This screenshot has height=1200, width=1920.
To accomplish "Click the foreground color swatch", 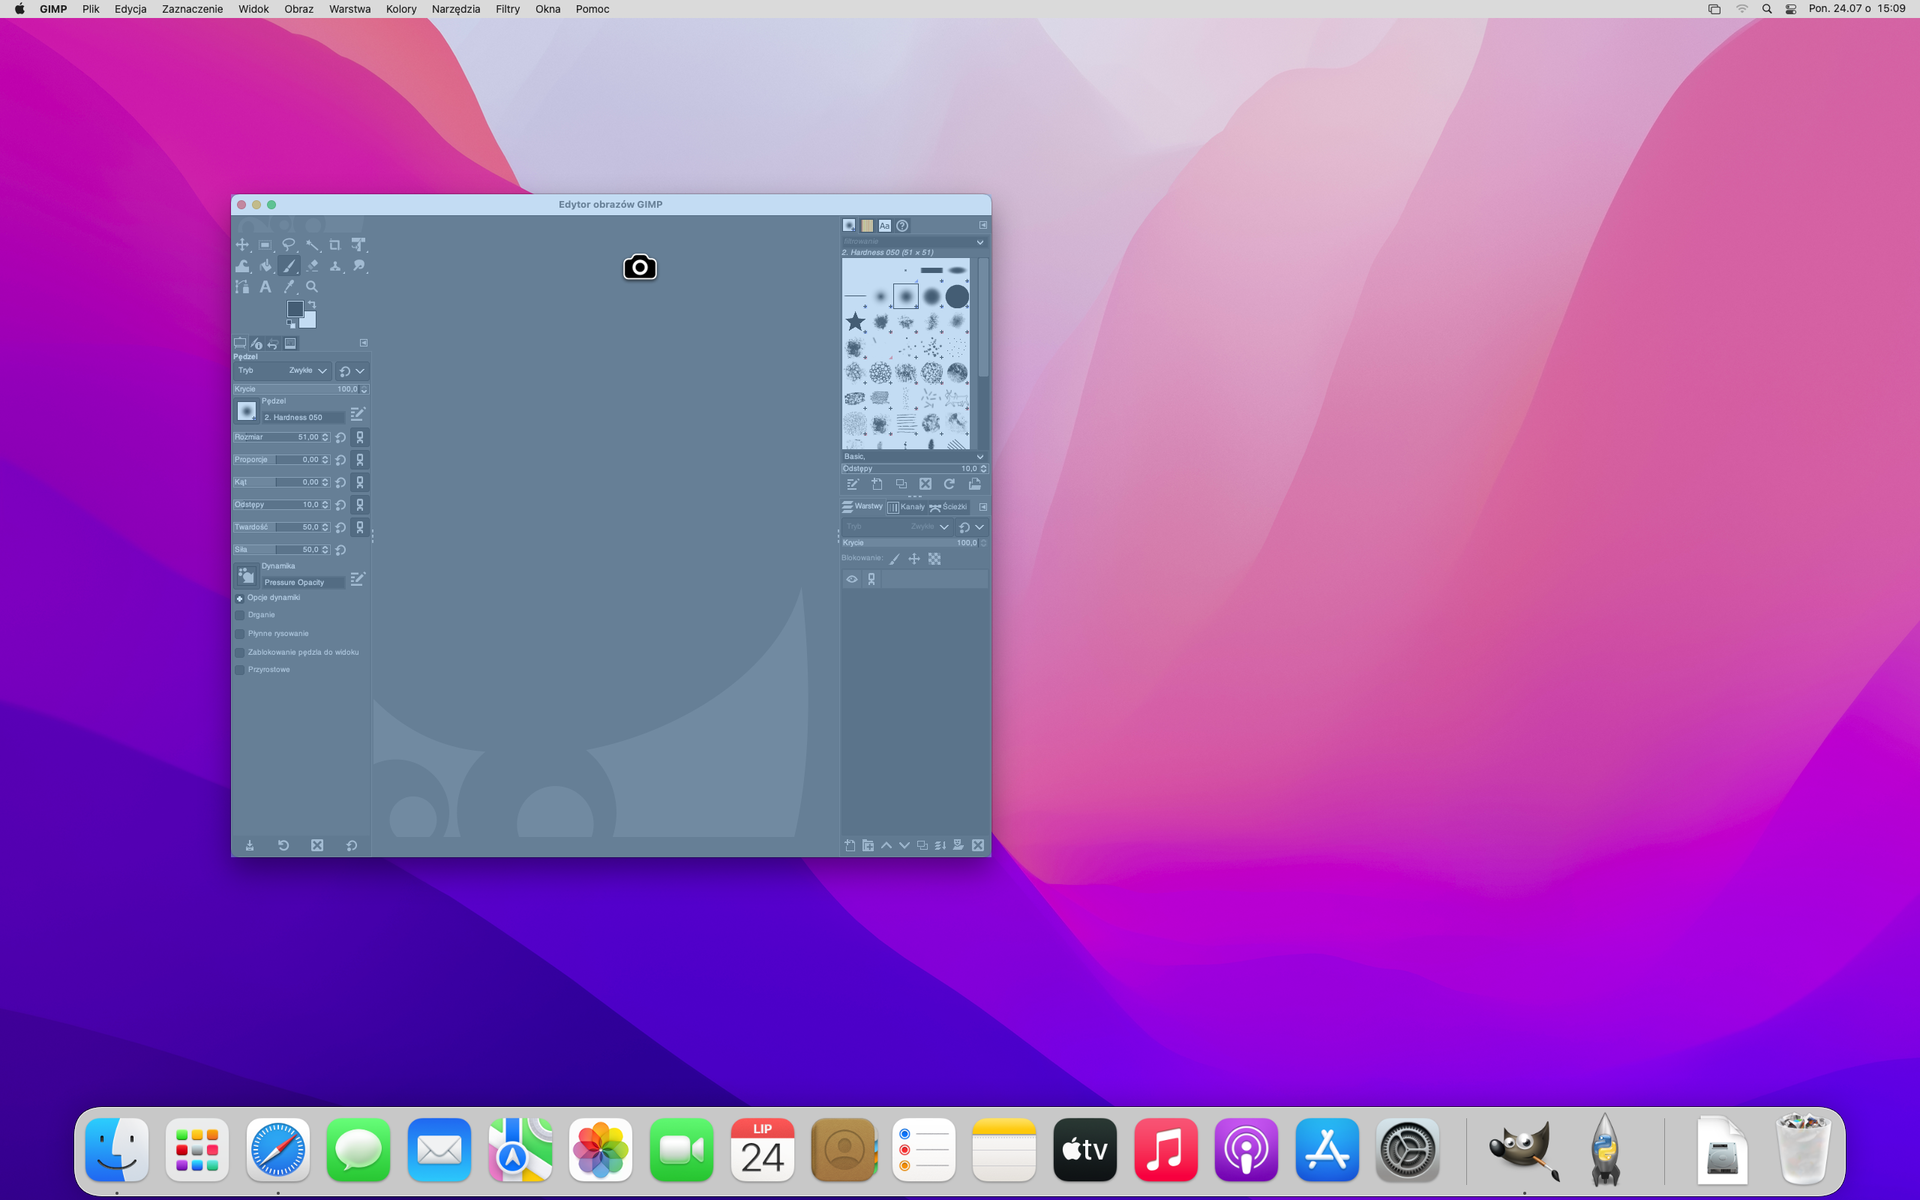I will (294, 309).
